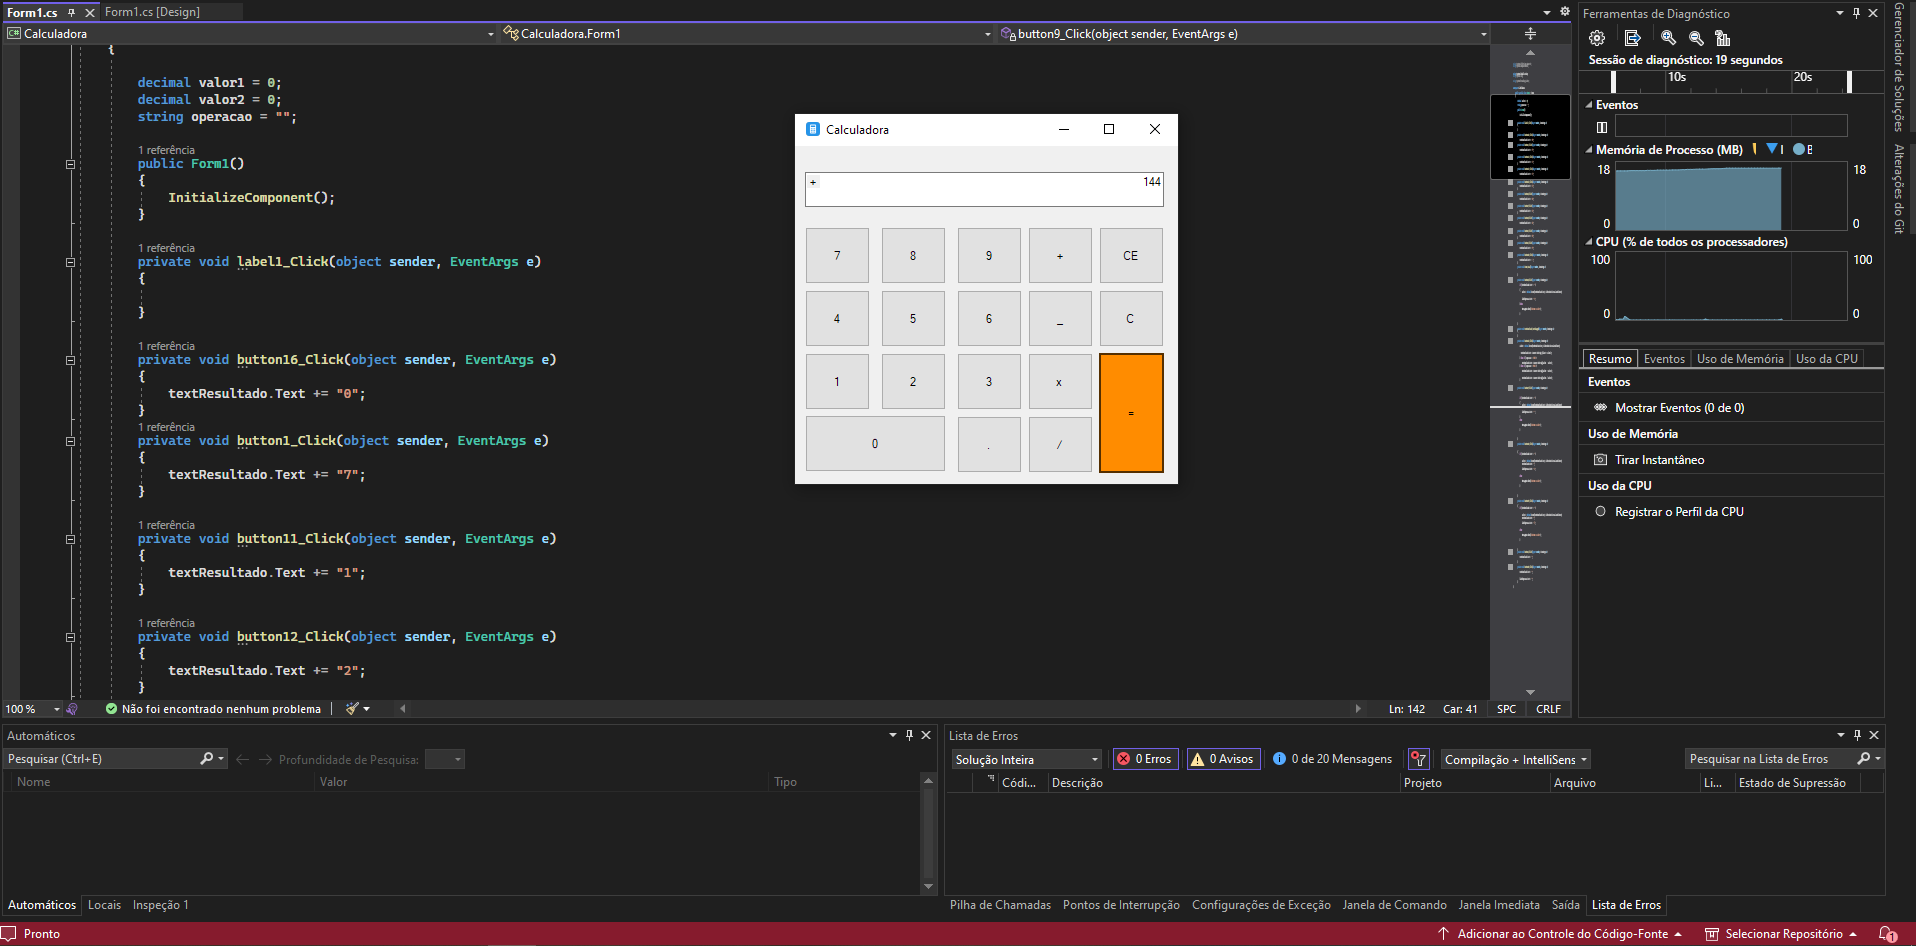
Task: Click Adicionar ao Controle do Código-Fonte
Action: pyautogui.click(x=1565, y=933)
